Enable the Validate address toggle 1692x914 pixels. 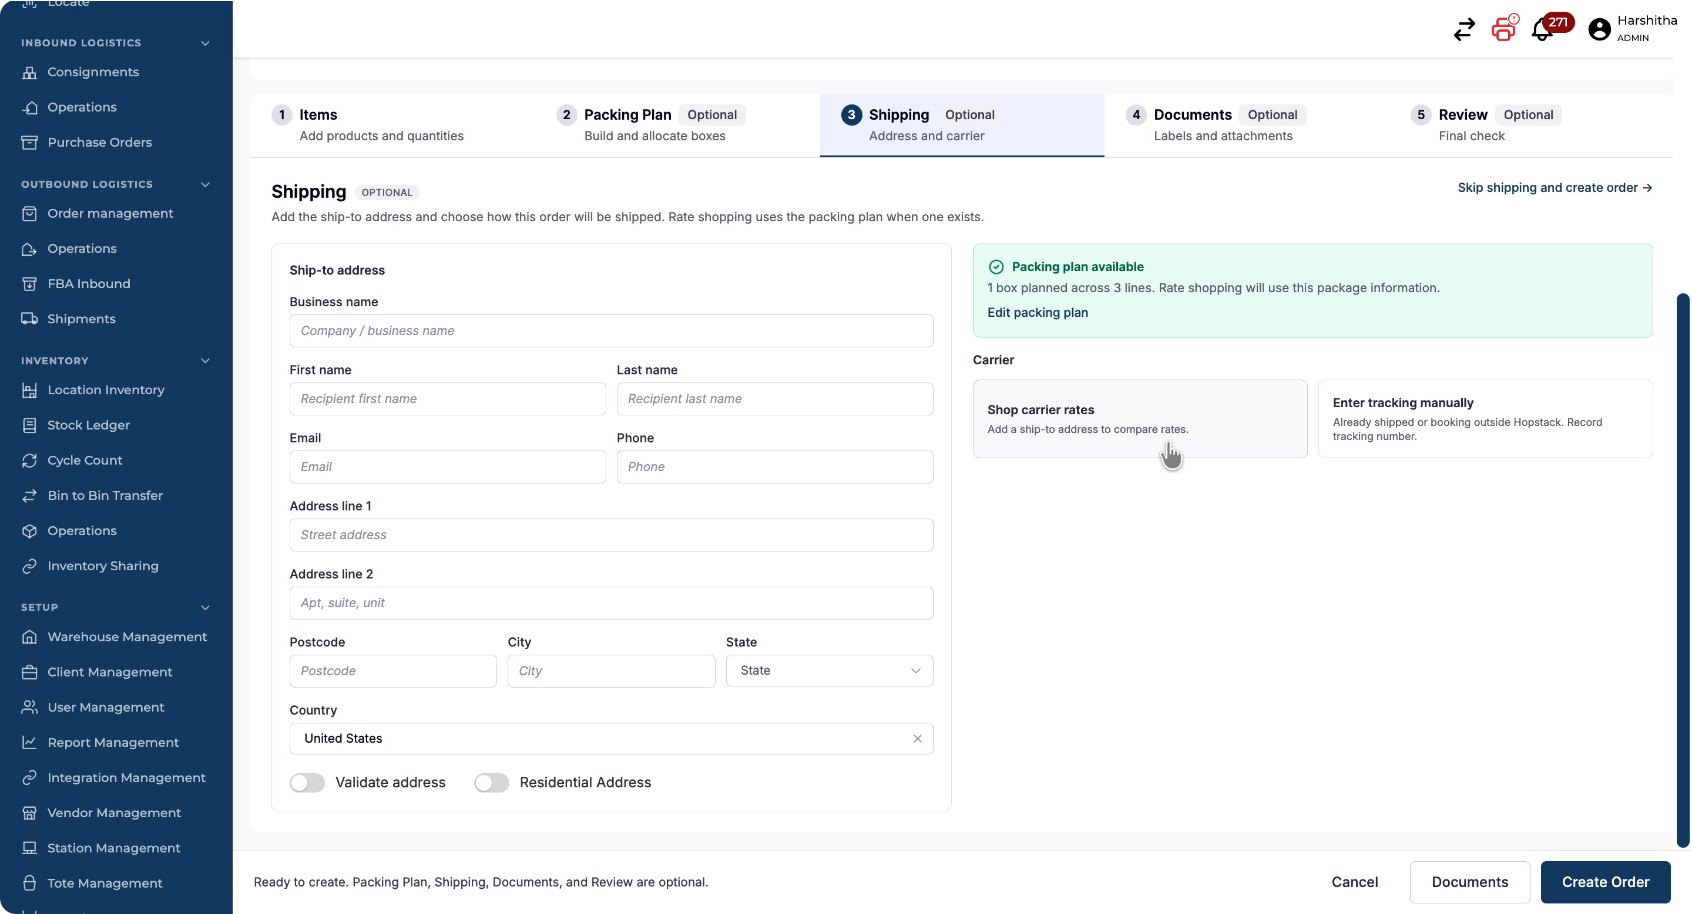307,783
